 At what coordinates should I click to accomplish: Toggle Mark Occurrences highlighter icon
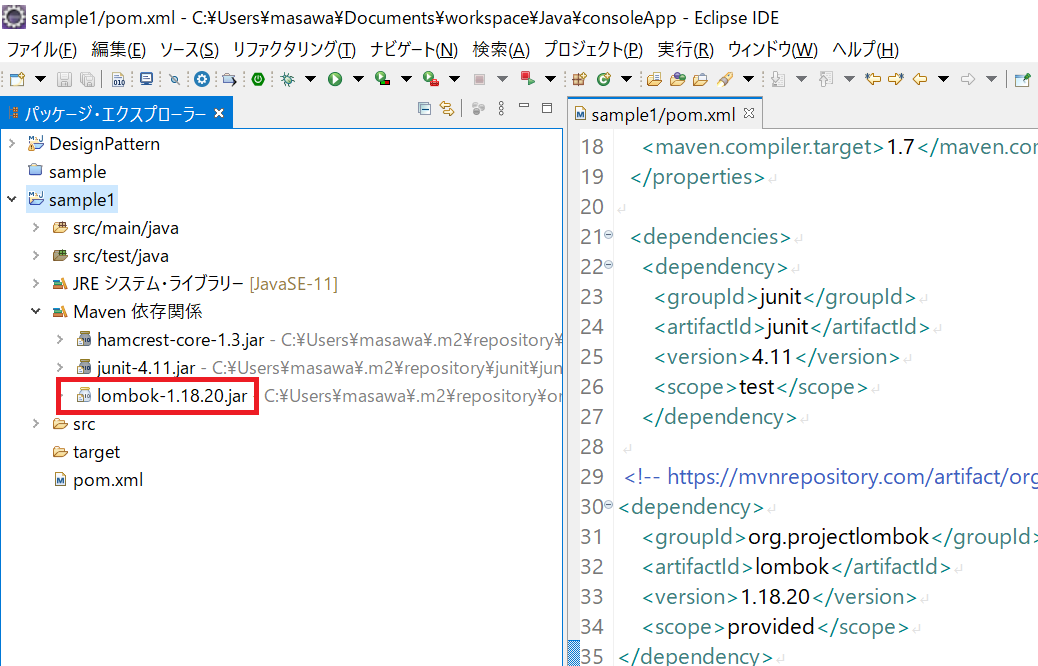(725, 79)
